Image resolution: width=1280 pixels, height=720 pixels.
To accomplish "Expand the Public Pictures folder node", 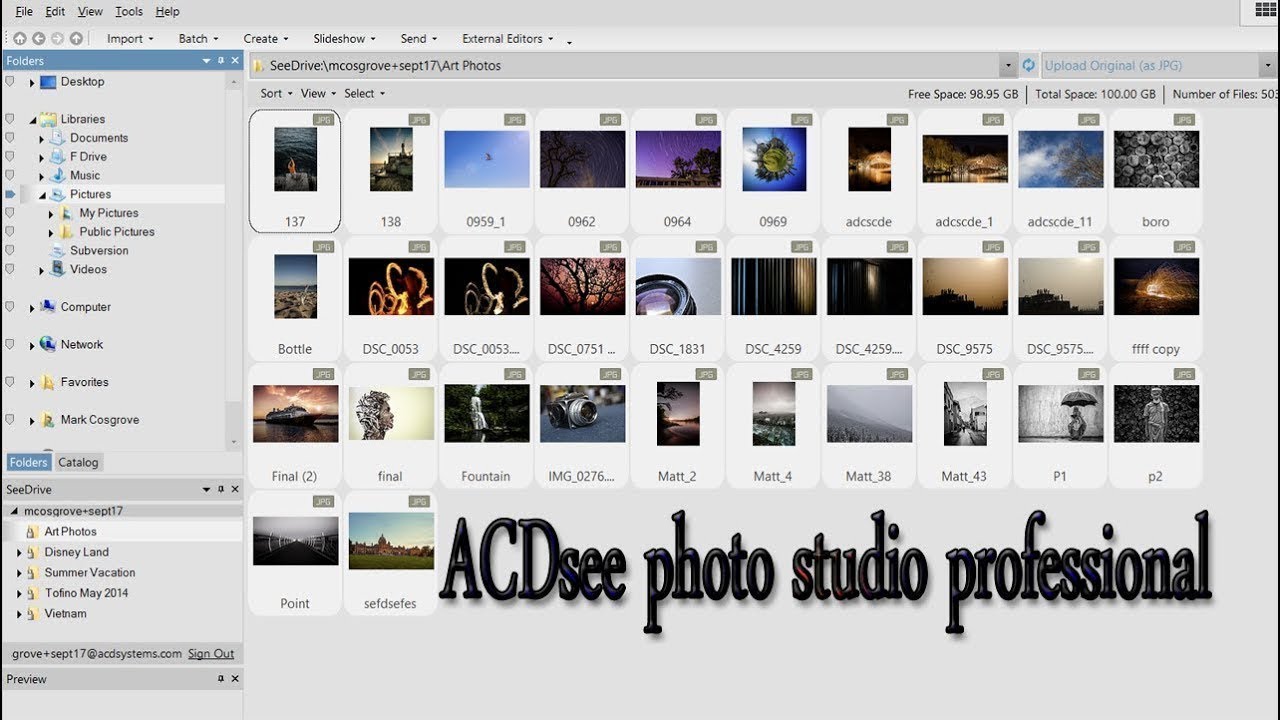I will [x=51, y=232].
